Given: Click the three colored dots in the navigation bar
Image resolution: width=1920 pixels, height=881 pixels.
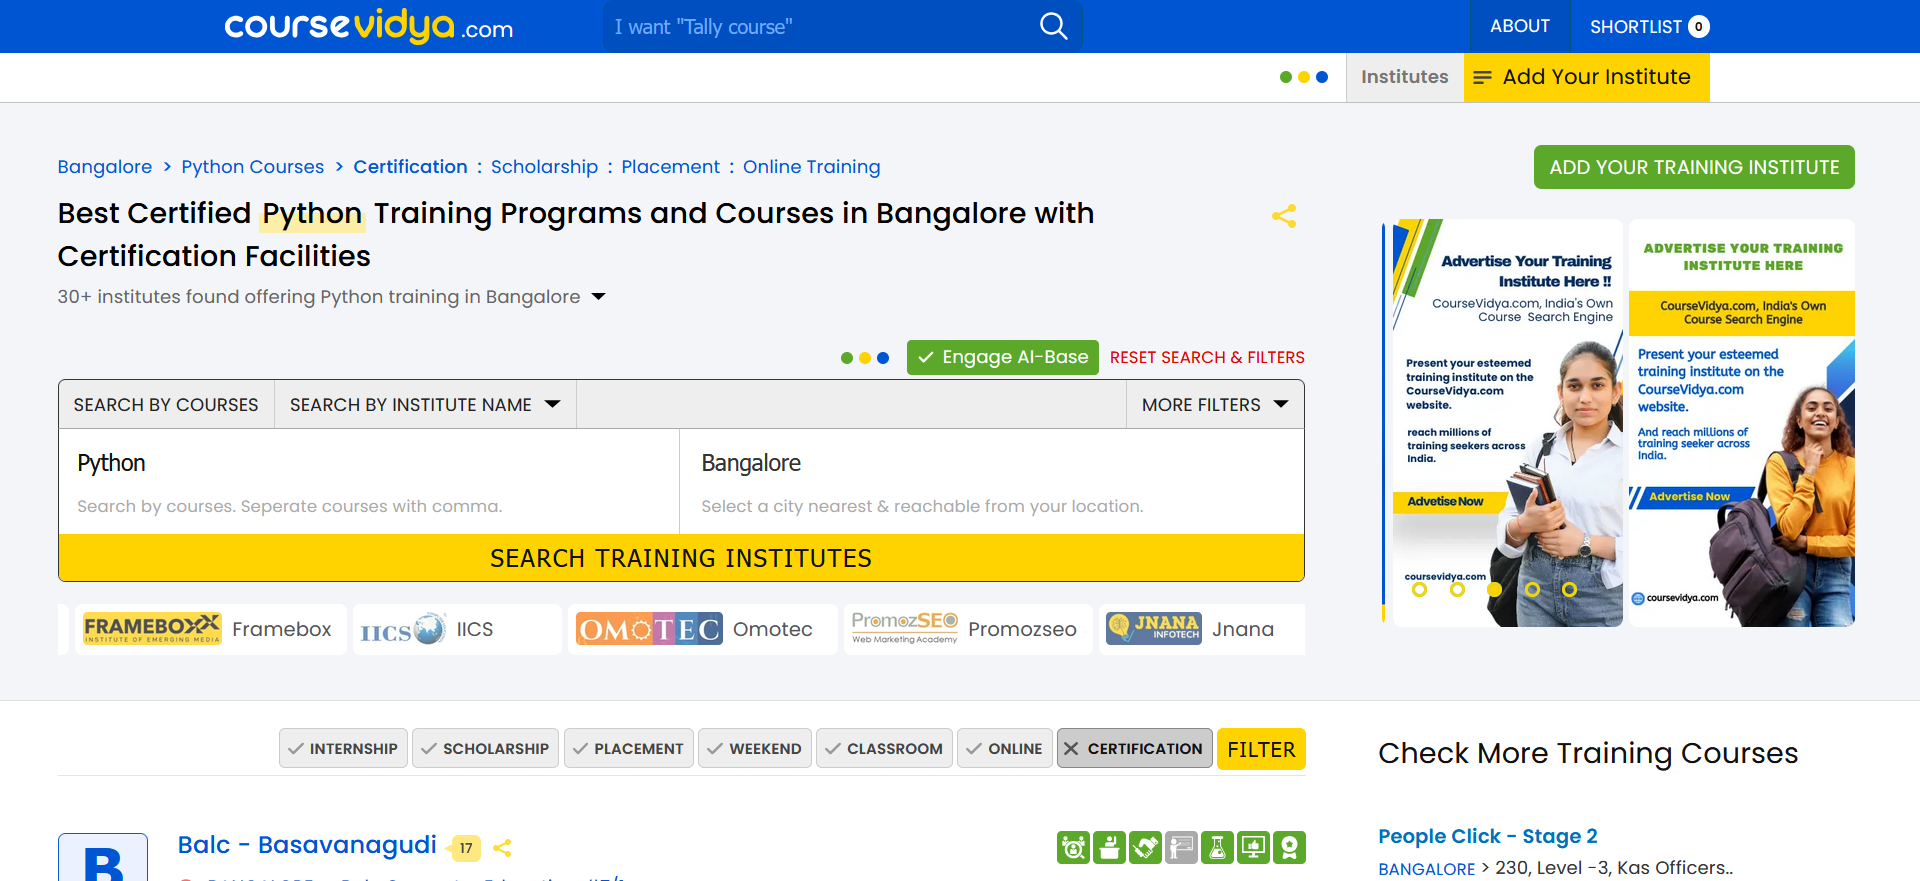Looking at the screenshot, I should (x=1304, y=77).
